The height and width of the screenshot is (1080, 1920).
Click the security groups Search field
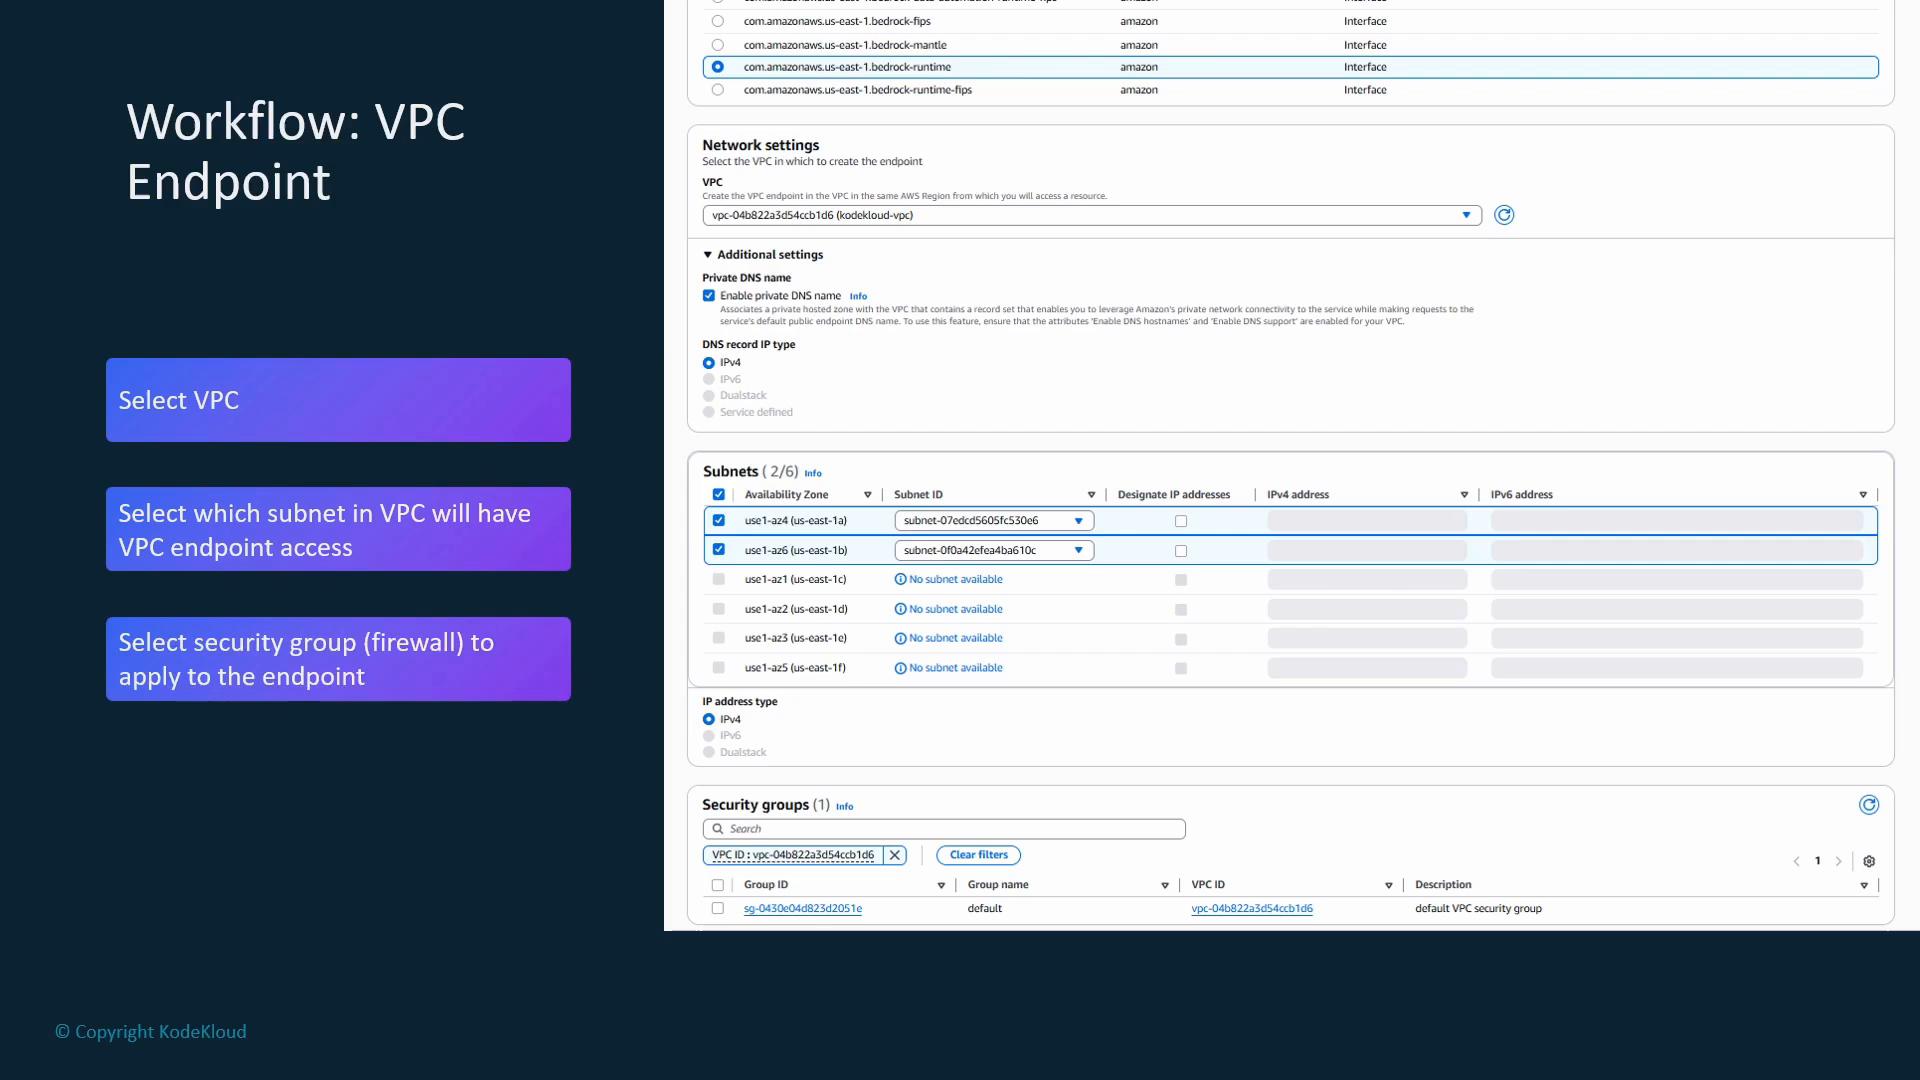[944, 829]
